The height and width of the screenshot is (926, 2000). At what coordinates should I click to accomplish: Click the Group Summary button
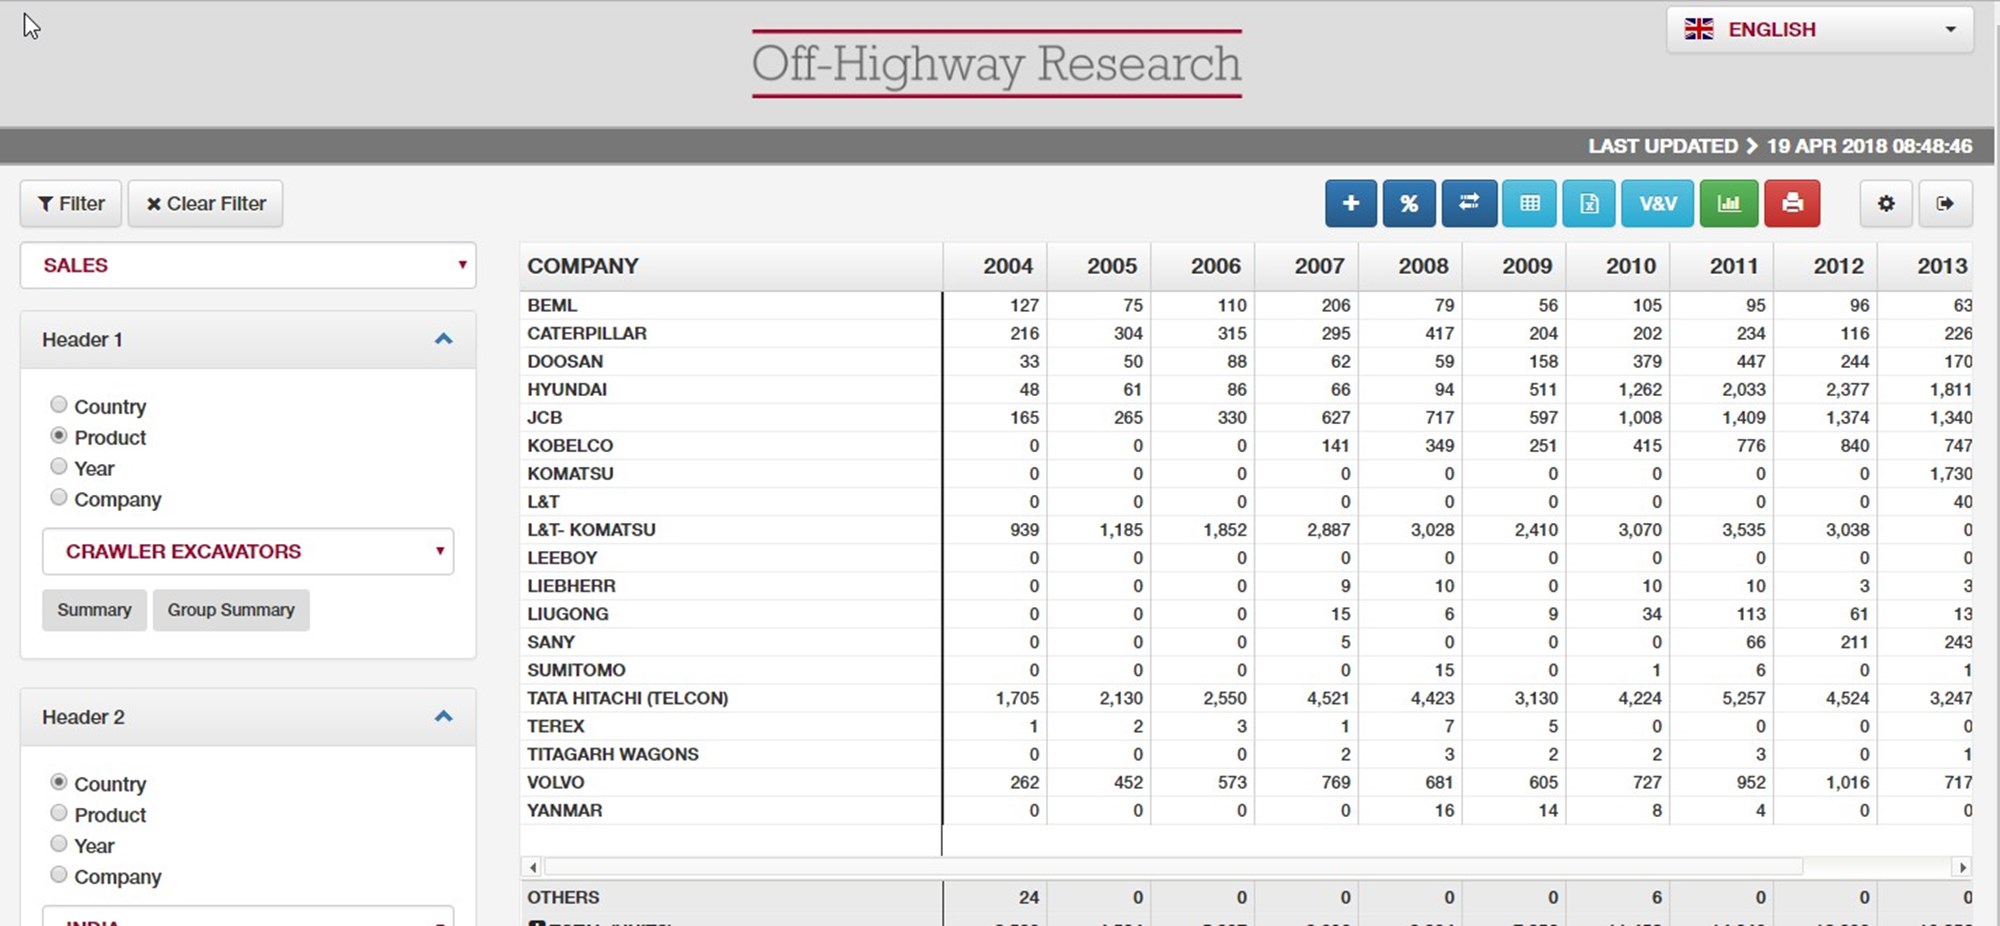(231, 610)
